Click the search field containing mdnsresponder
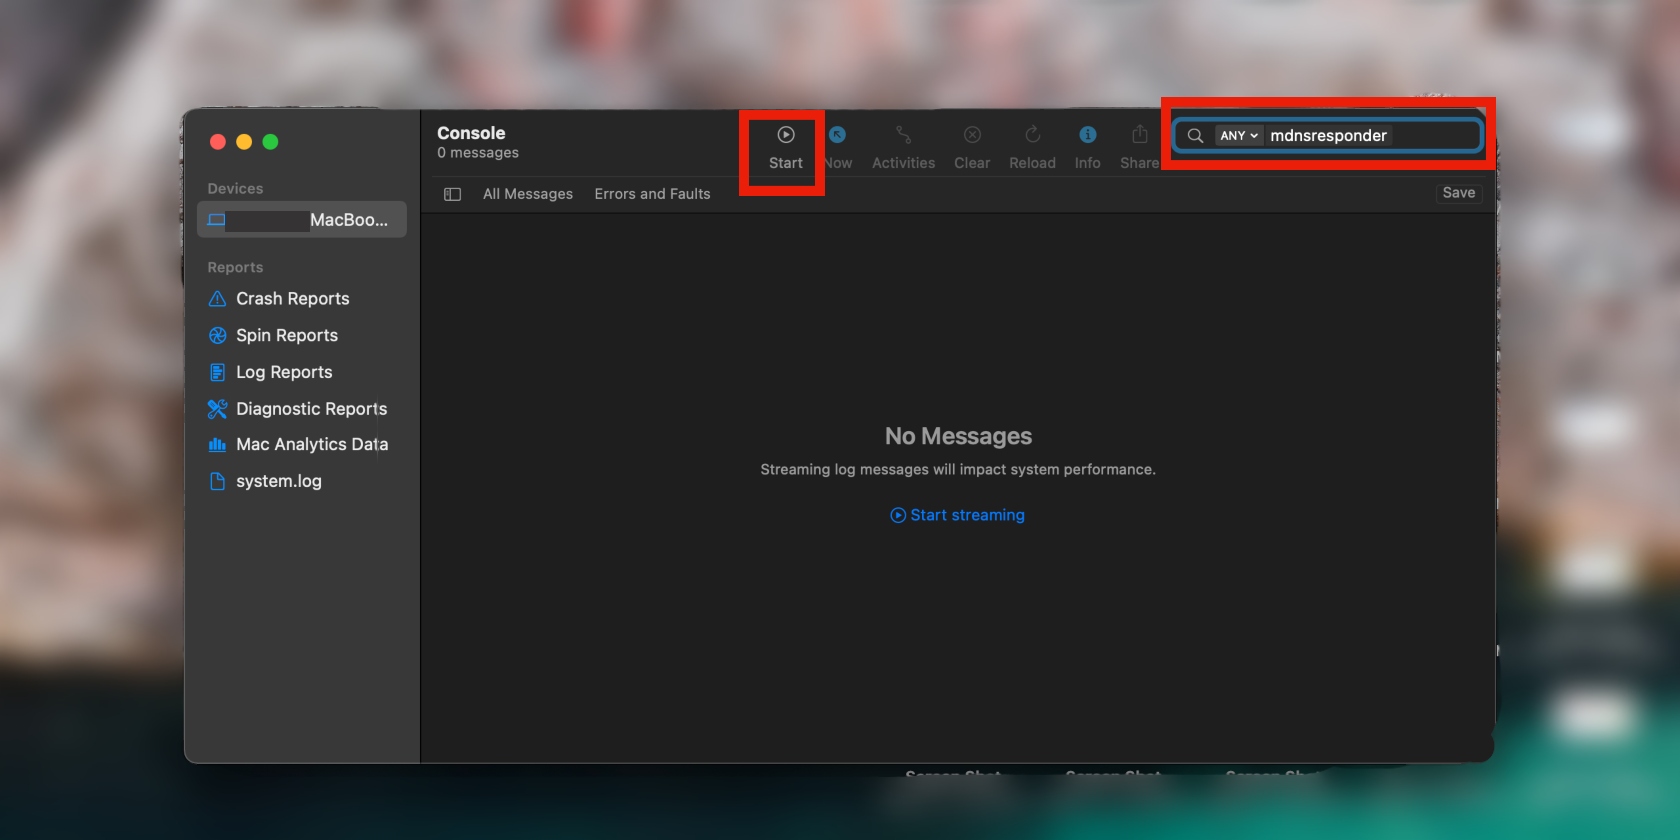Viewport: 1680px width, 840px height. tap(1328, 136)
